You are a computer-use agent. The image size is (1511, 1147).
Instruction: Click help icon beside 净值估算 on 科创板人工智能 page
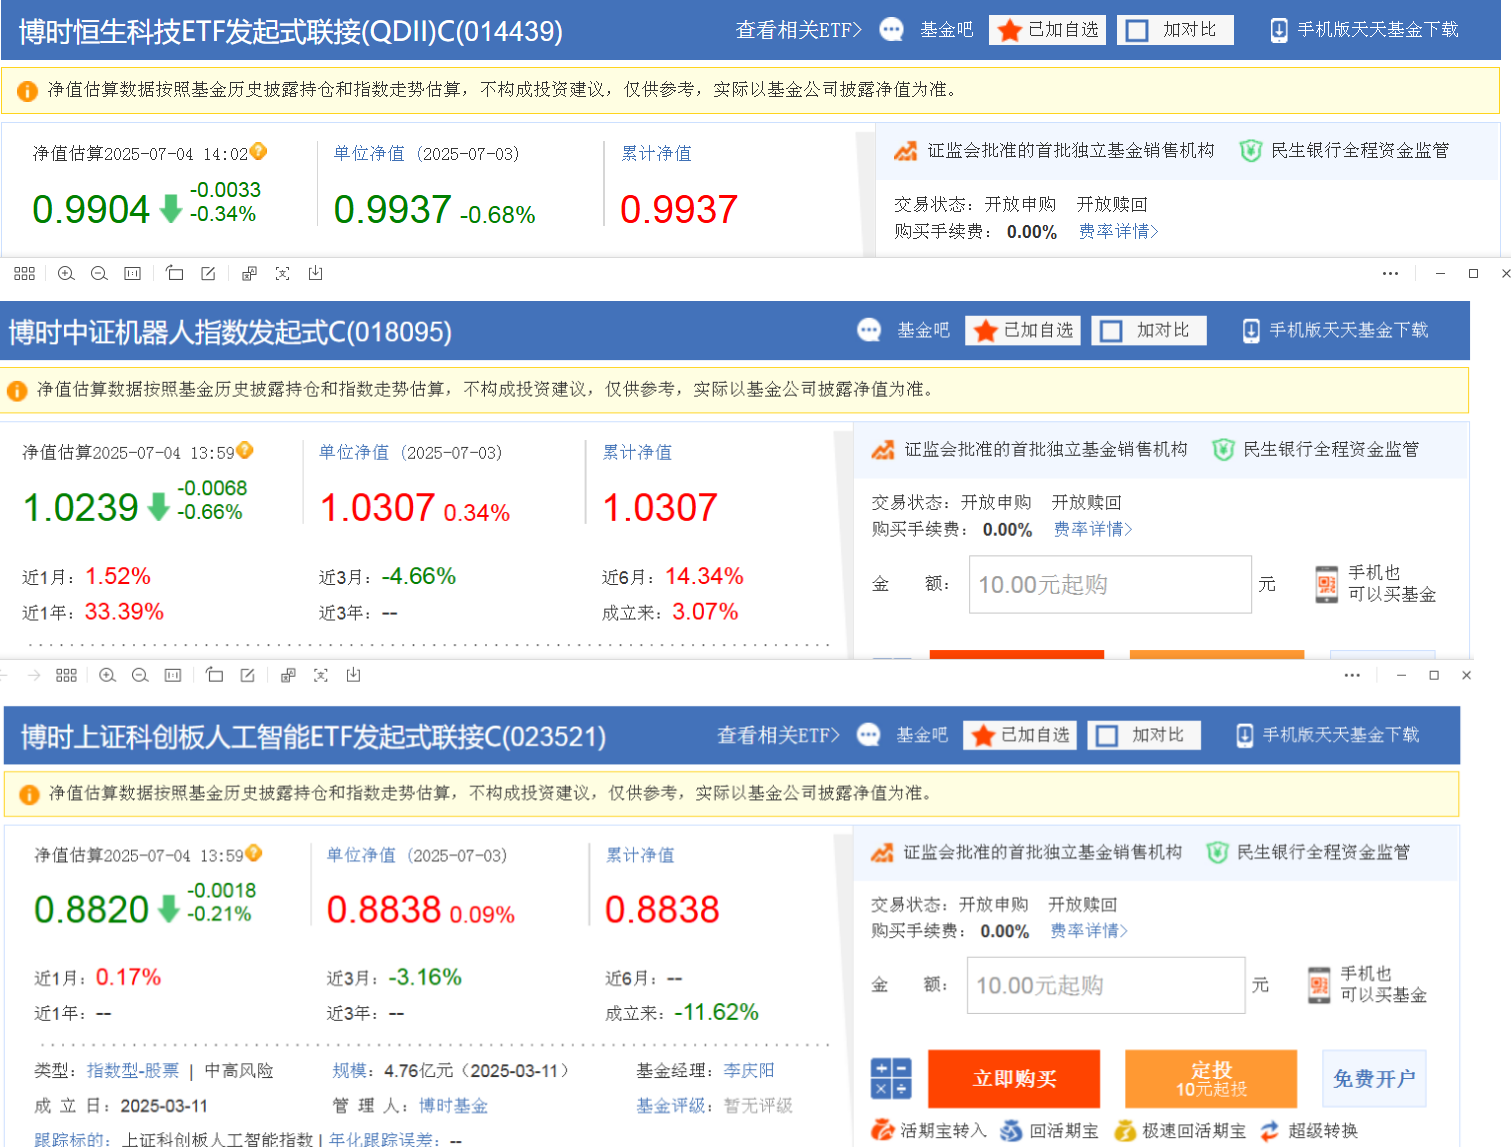pyautogui.click(x=254, y=853)
